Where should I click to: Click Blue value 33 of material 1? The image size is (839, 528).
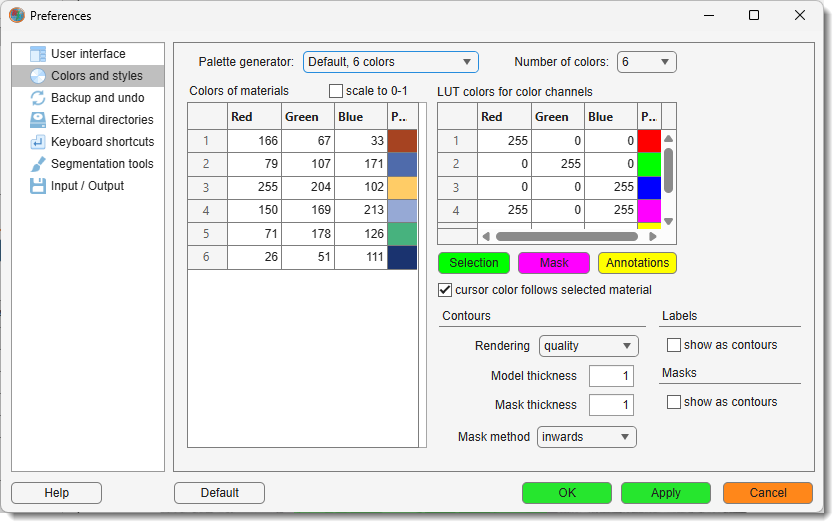tap(361, 141)
